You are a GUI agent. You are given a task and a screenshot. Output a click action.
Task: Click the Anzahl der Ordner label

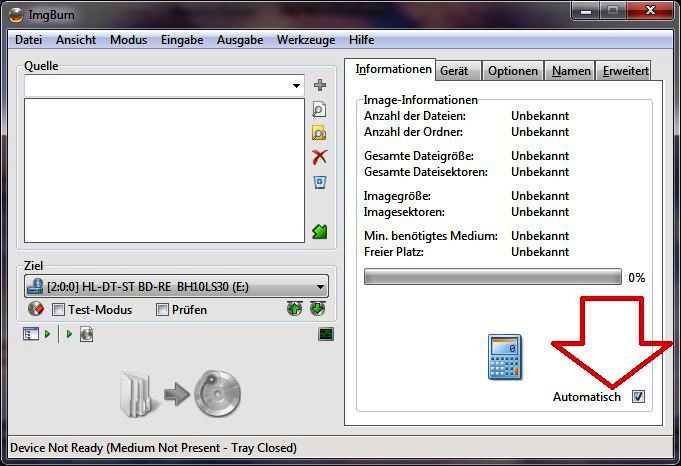click(x=413, y=132)
